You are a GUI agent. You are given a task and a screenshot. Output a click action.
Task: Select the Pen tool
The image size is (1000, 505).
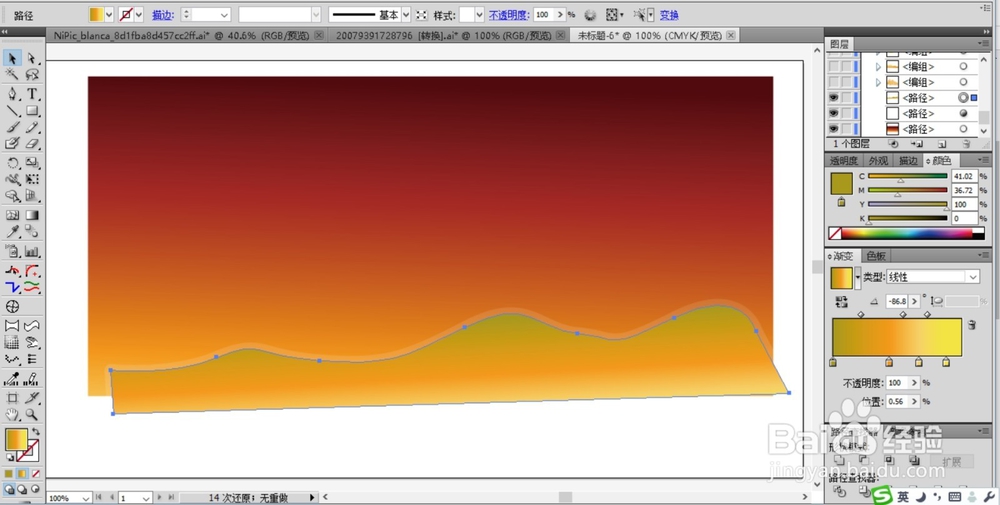(x=12, y=94)
